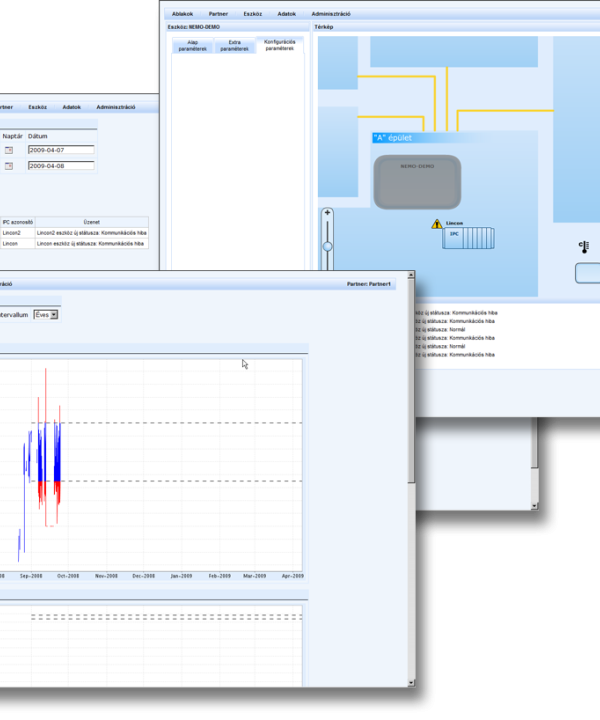Click the NEMO-DEMO device on the map

(x=417, y=181)
